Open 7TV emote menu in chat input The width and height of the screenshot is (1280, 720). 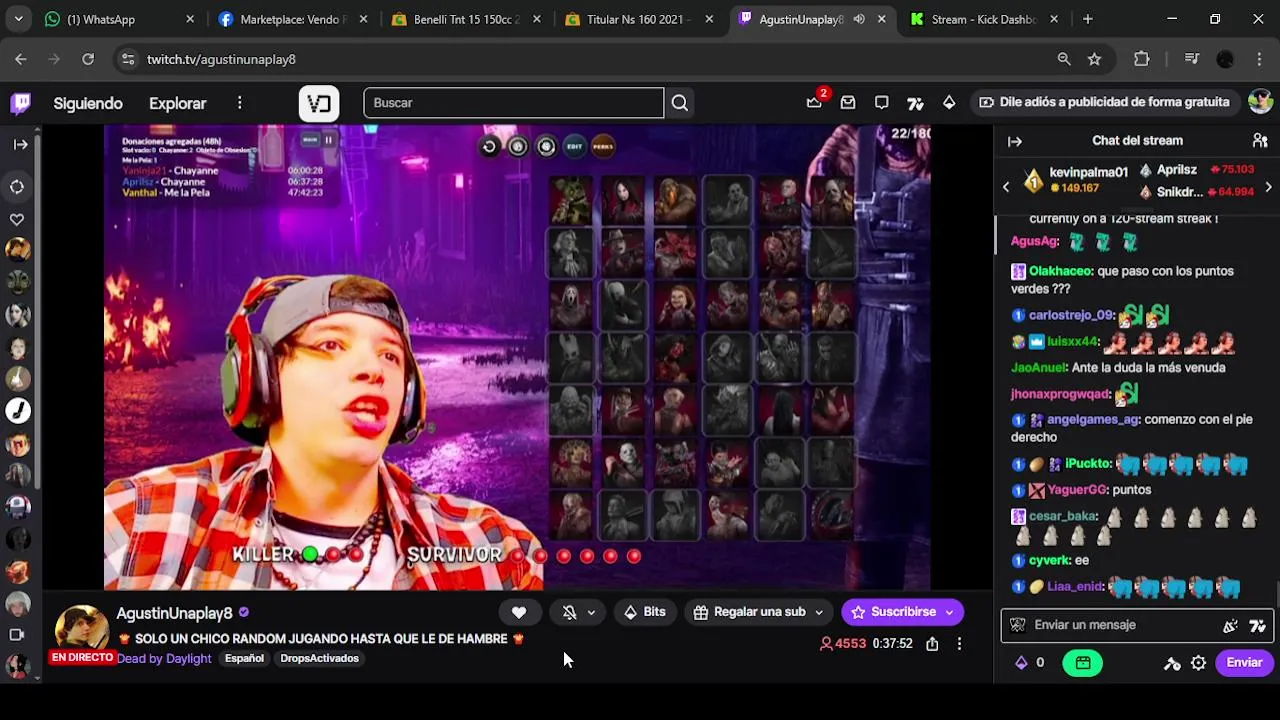click(1257, 625)
